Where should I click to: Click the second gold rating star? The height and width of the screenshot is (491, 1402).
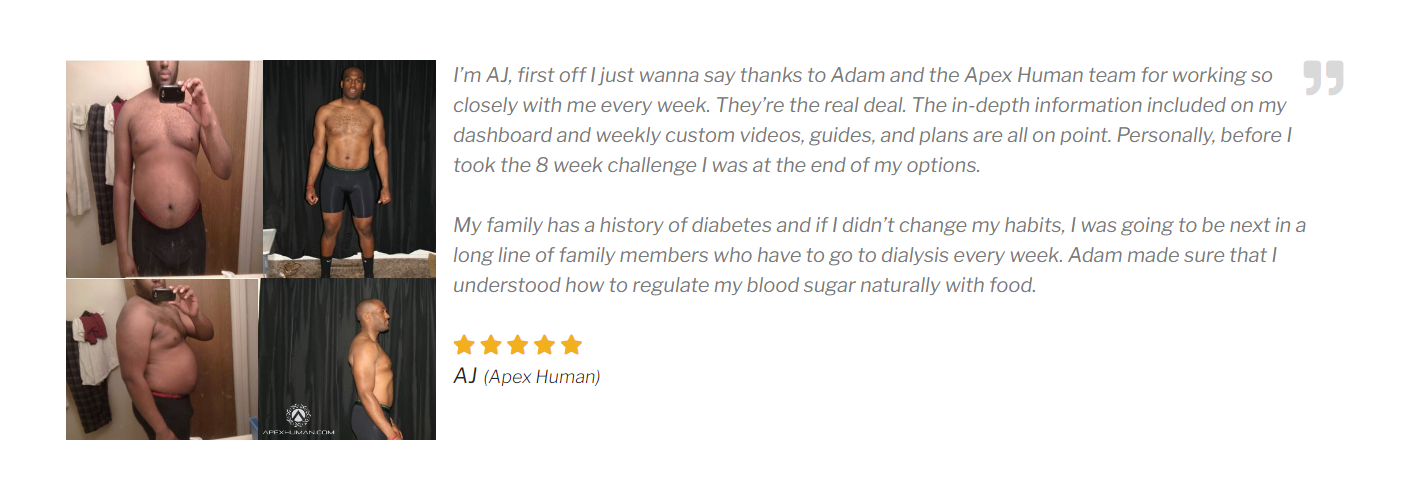pos(491,345)
